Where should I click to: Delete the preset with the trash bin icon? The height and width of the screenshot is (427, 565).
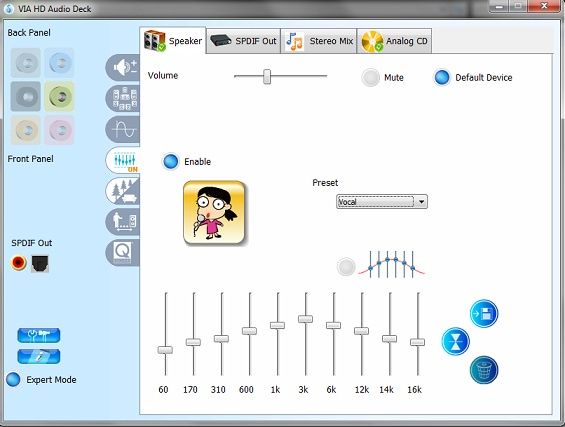click(484, 370)
